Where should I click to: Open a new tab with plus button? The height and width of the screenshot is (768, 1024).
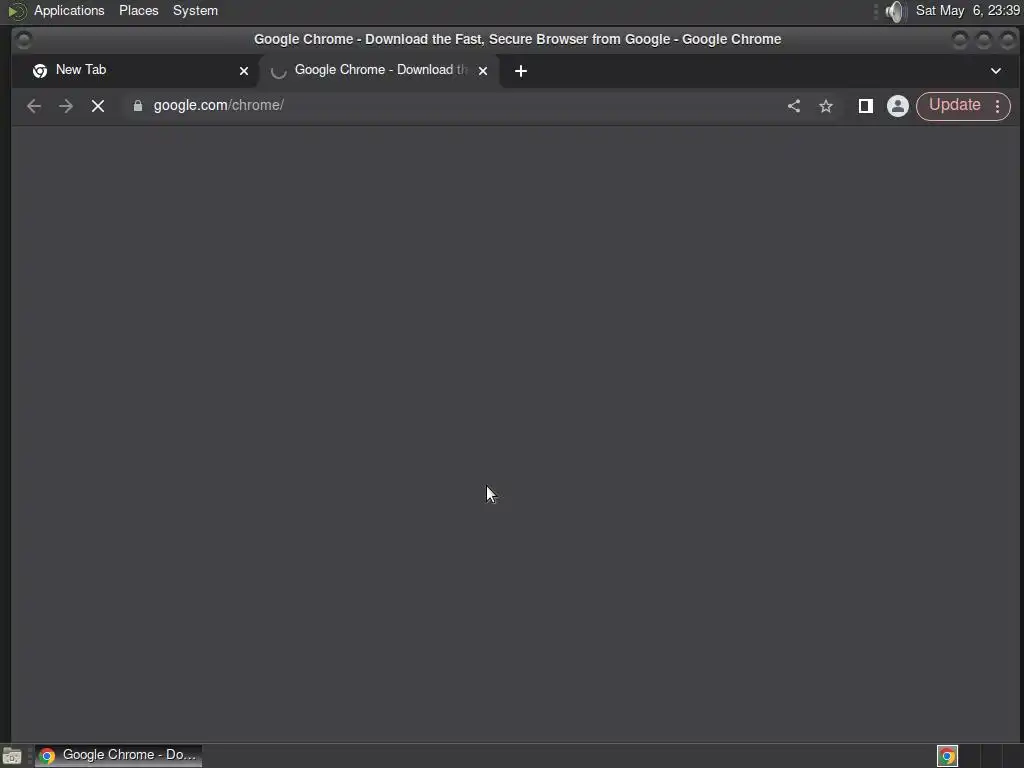(520, 71)
